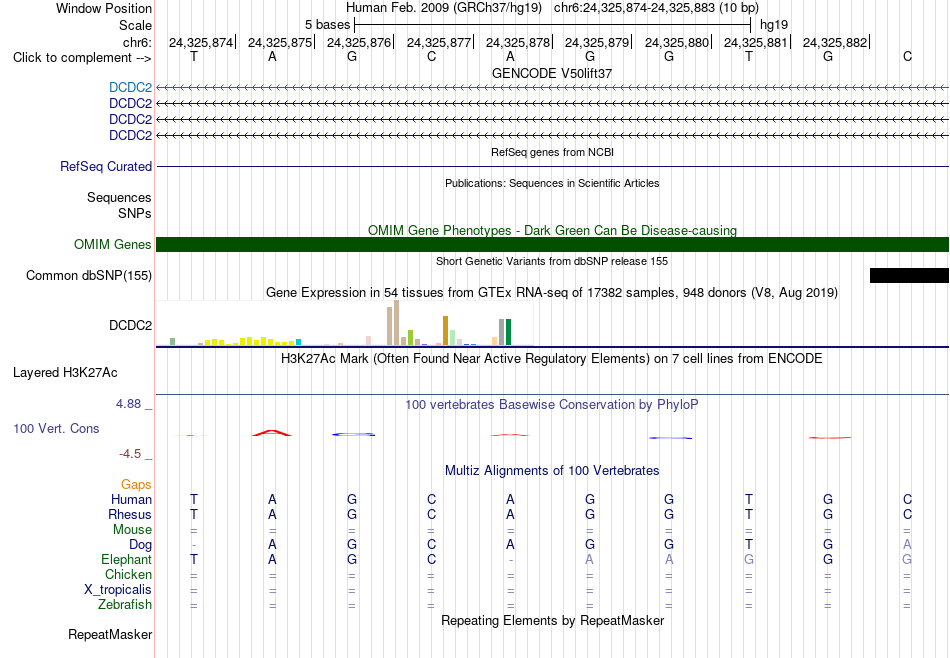Click the GTEx 'Gene Expression in 54 tissues' title
Screen dimensions: 950x658
tap(552, 293)
